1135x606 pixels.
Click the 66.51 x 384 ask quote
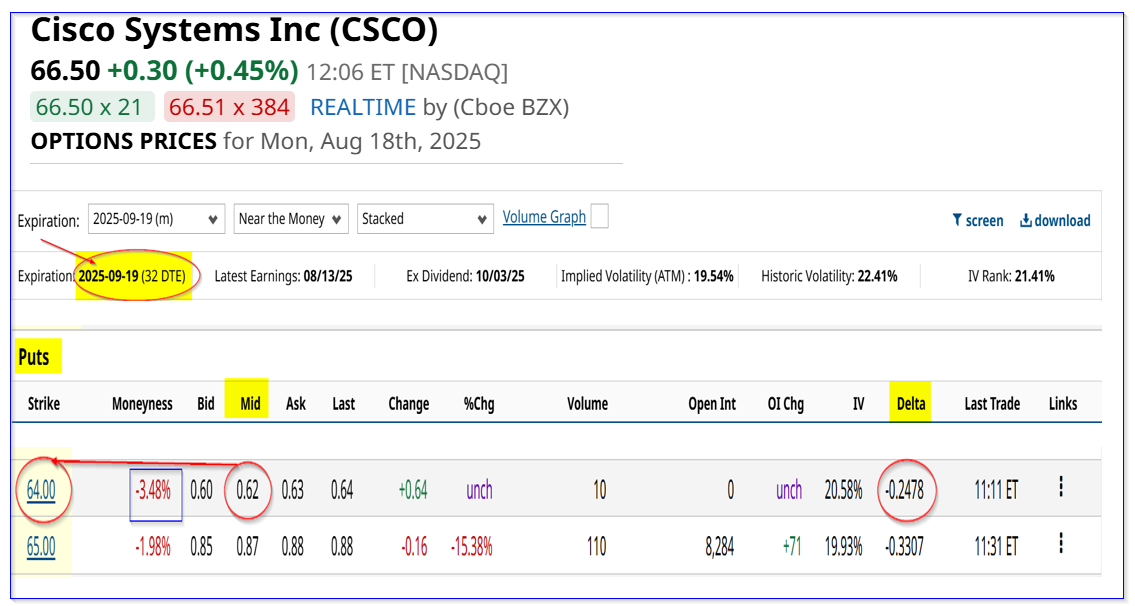click(x=229, y=107)
